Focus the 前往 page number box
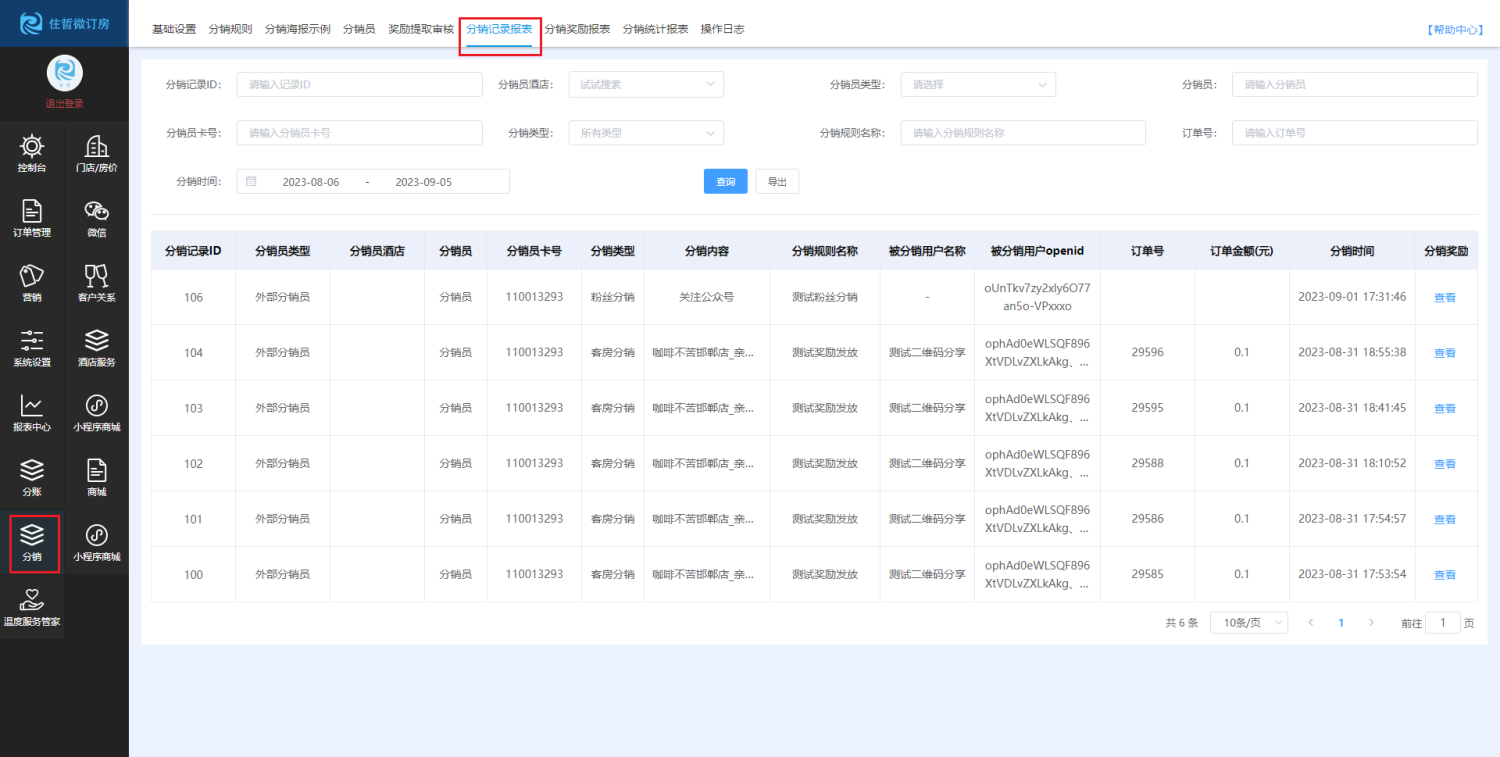The width and height of the screenshot is (1500, 757). click(x=1442, y=622)
